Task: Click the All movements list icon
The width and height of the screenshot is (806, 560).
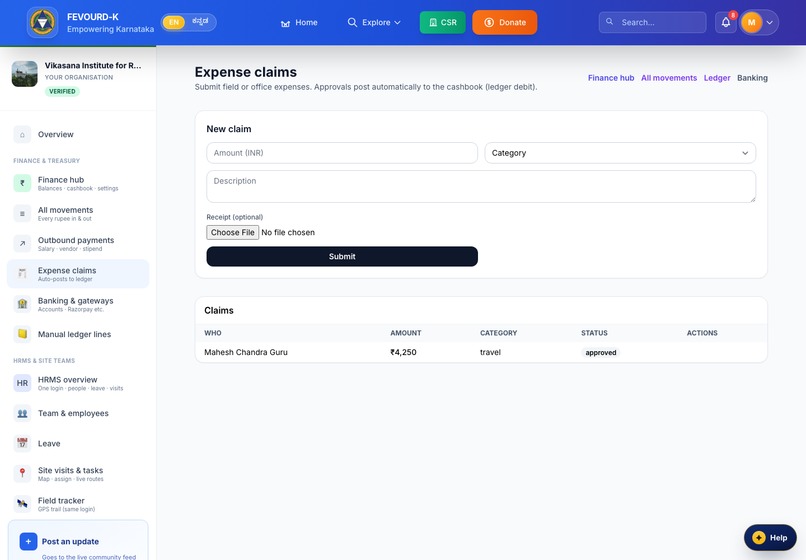Action: 22,213
